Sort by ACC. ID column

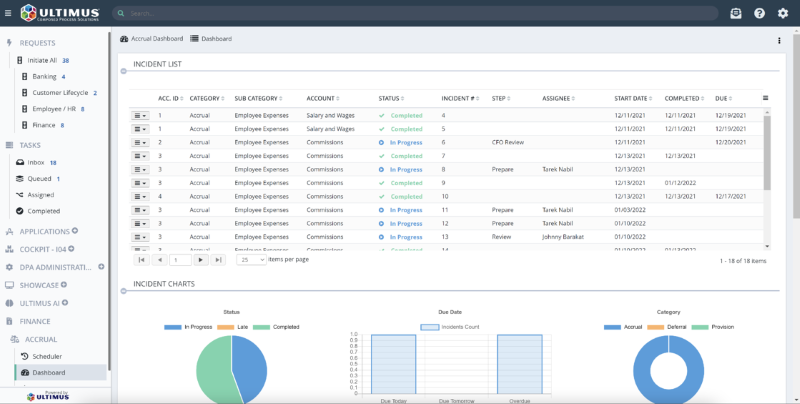[x=171, y=98]
